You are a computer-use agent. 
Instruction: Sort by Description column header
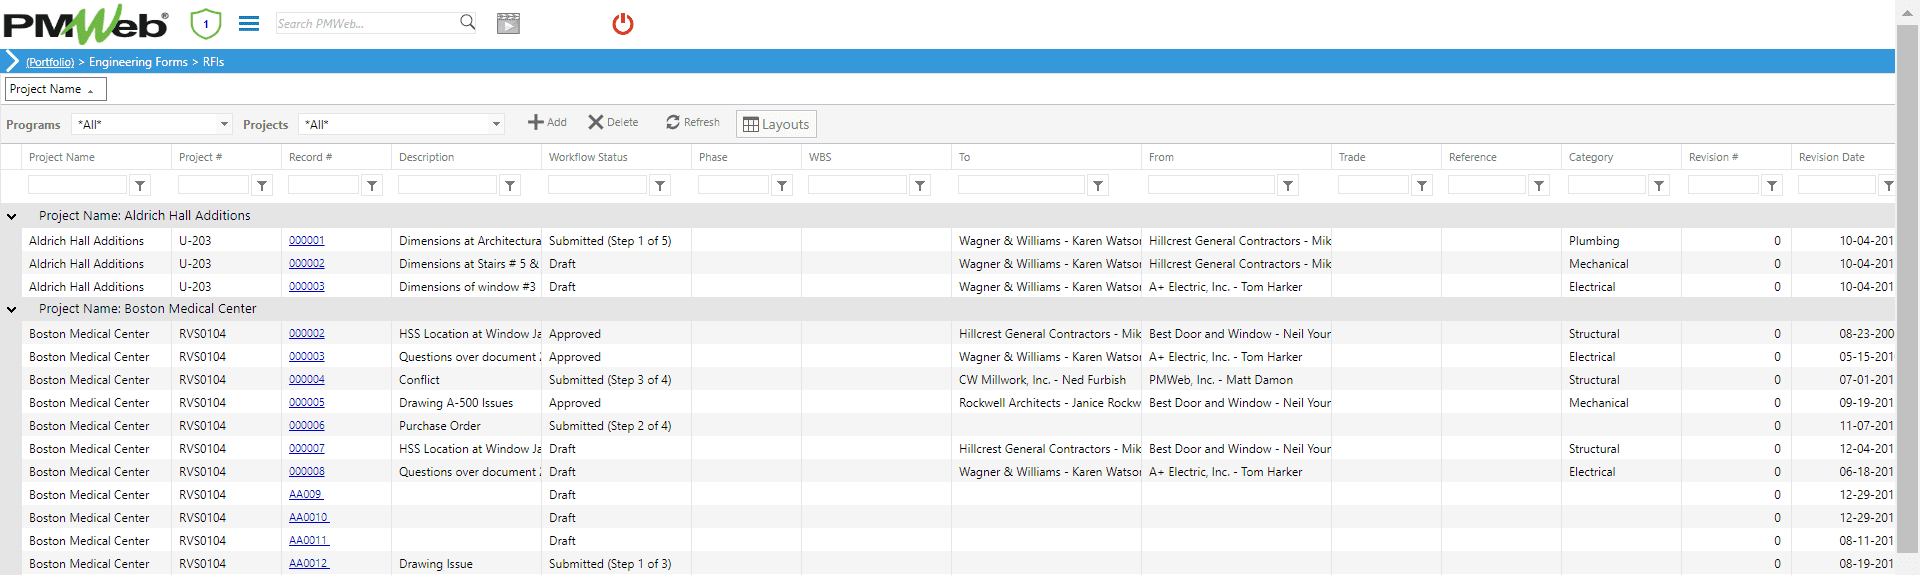[x=426, y=157]
